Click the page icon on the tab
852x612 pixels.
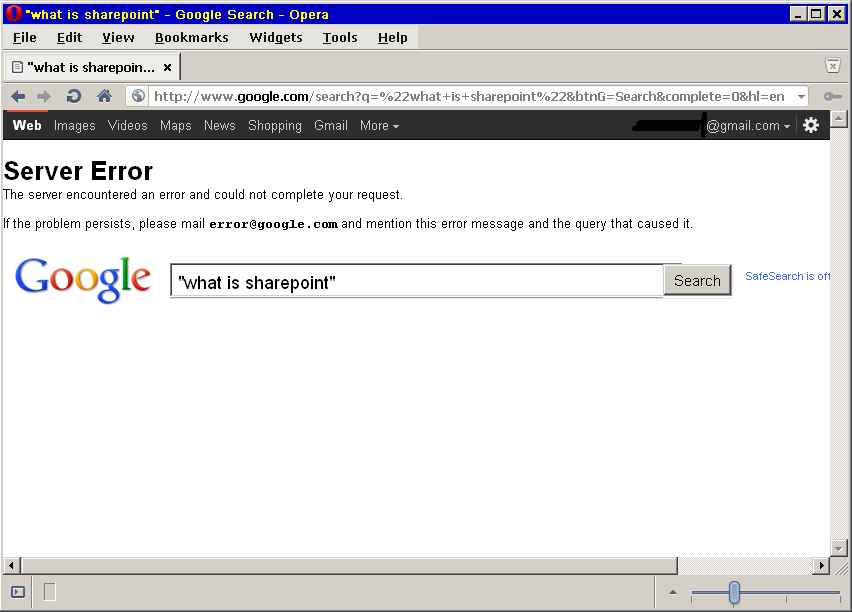(17, 67)
